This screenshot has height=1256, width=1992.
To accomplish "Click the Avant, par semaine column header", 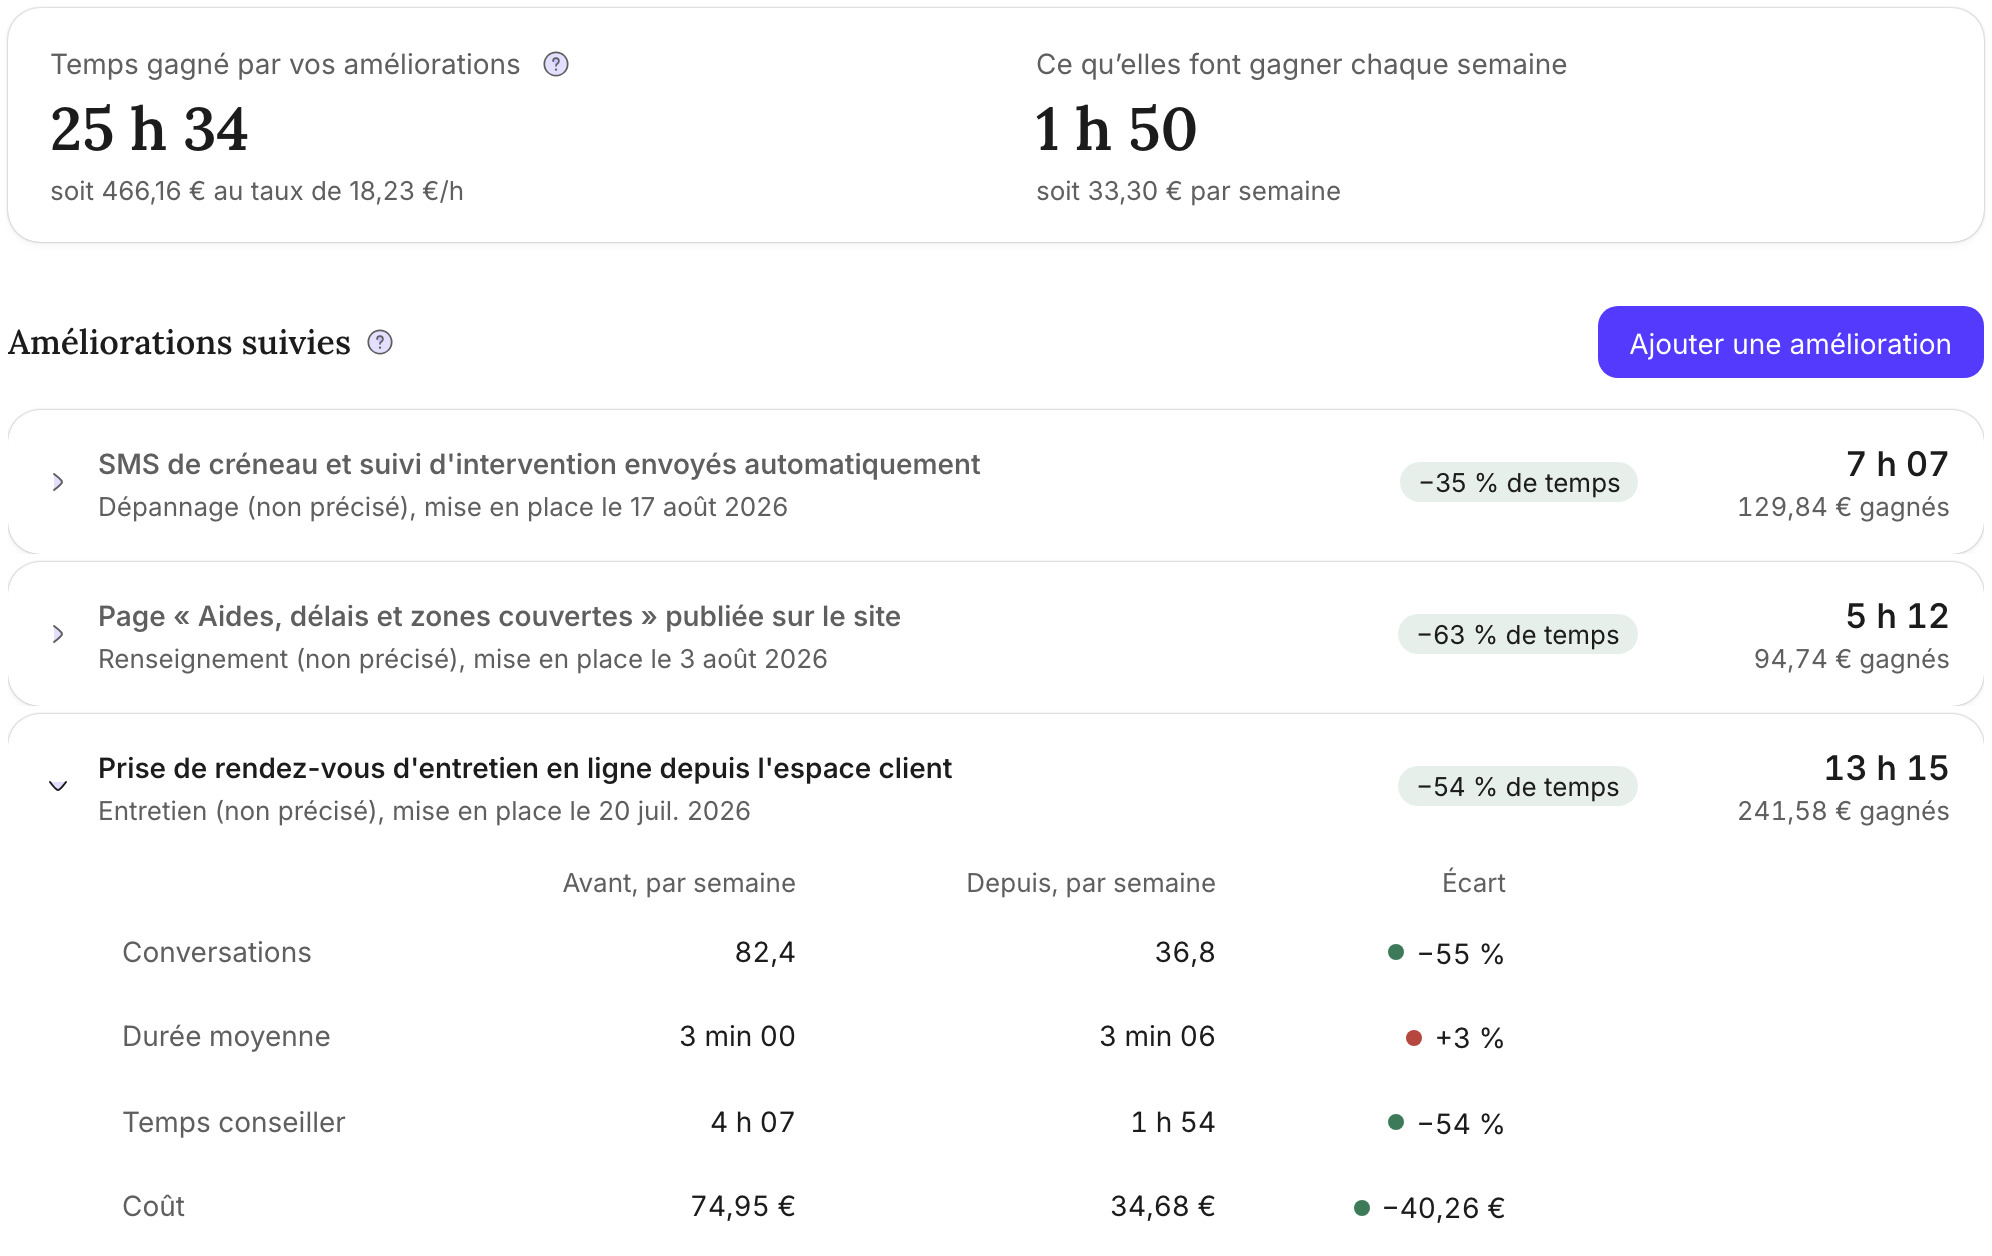I will coord(679,883).
